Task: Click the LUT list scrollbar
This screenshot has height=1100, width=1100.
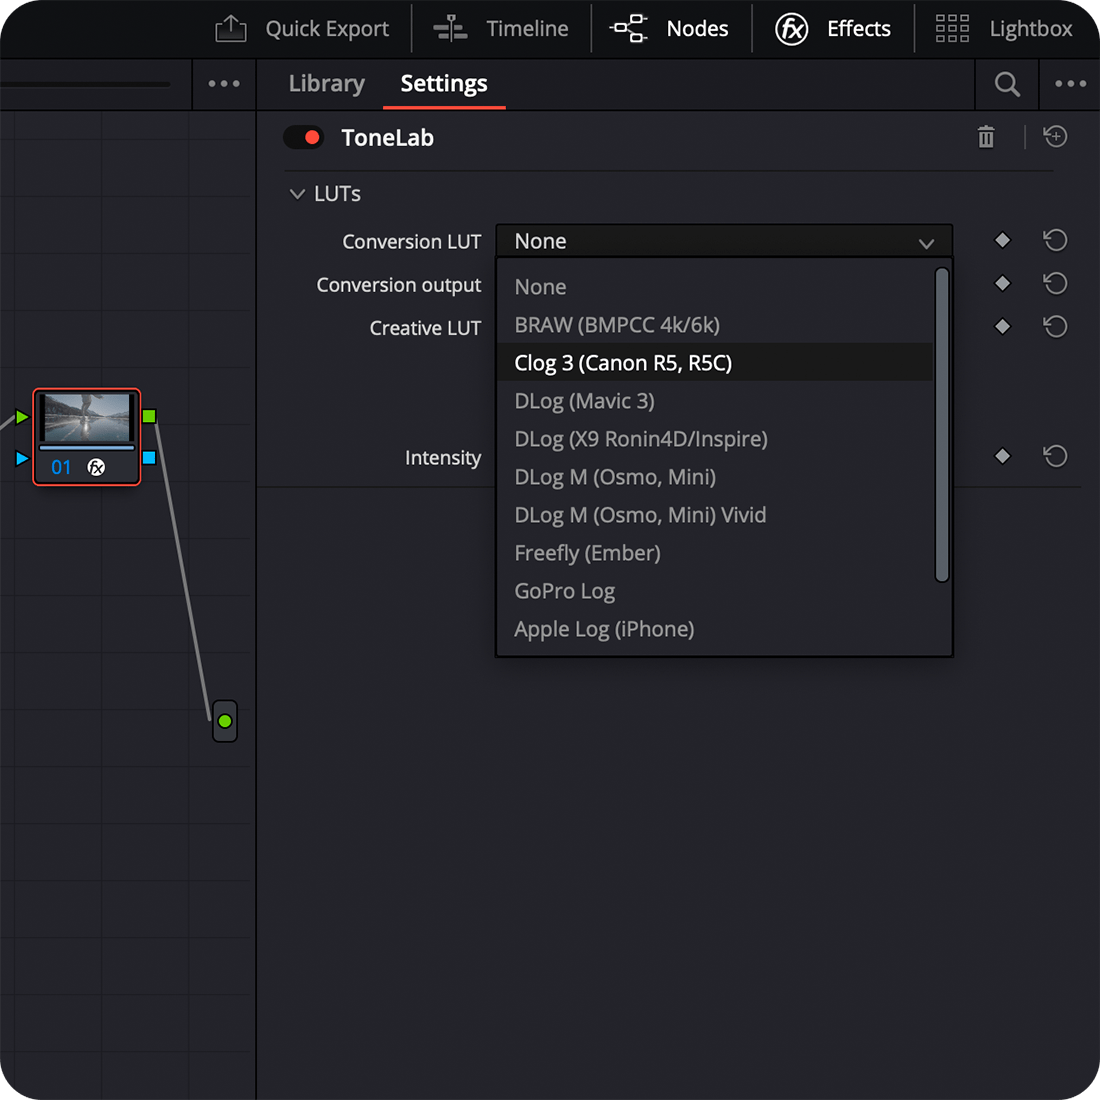Action: [941, 425]
